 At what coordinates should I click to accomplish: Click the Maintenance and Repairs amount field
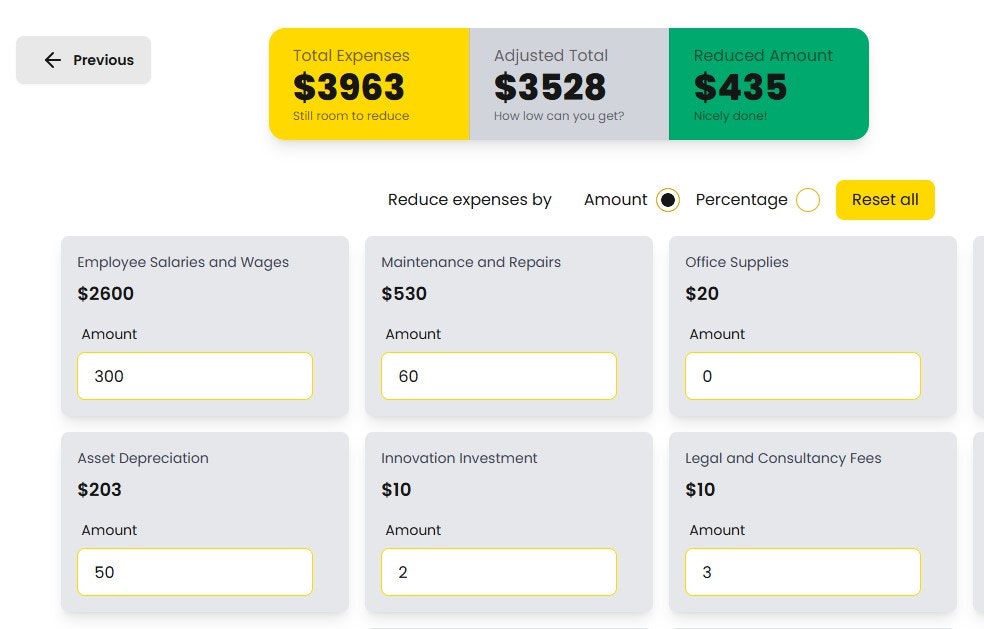(x=499, y=376)
